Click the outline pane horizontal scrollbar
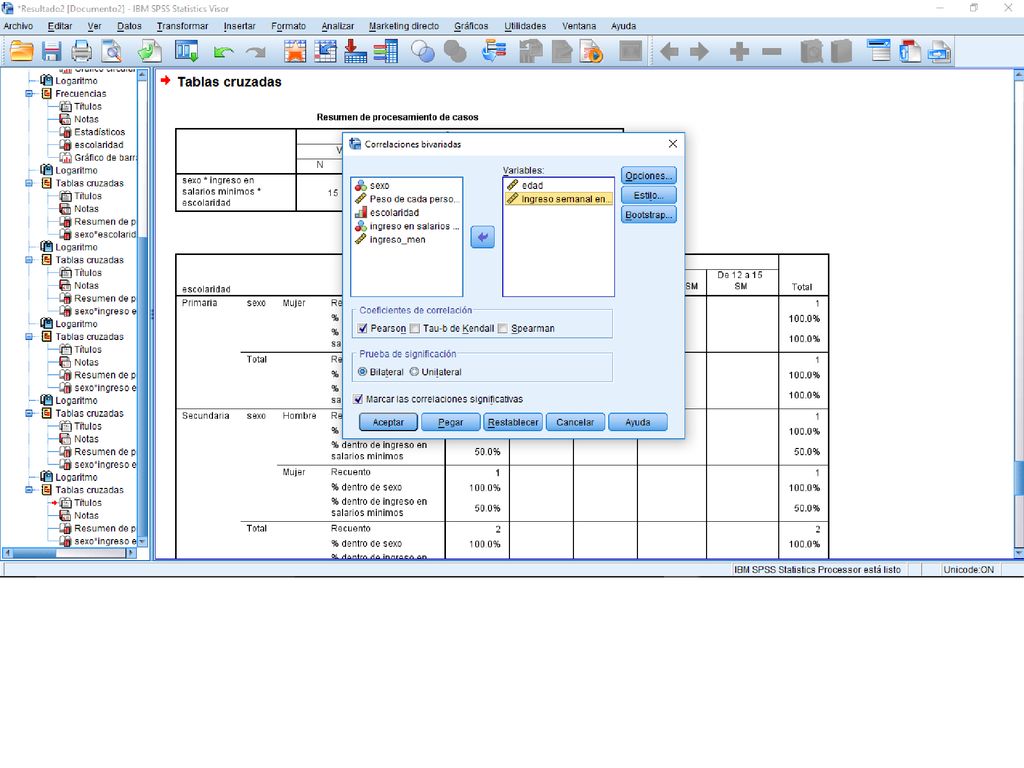This screenshot has height=768, width=1024. tap(68, 552)
